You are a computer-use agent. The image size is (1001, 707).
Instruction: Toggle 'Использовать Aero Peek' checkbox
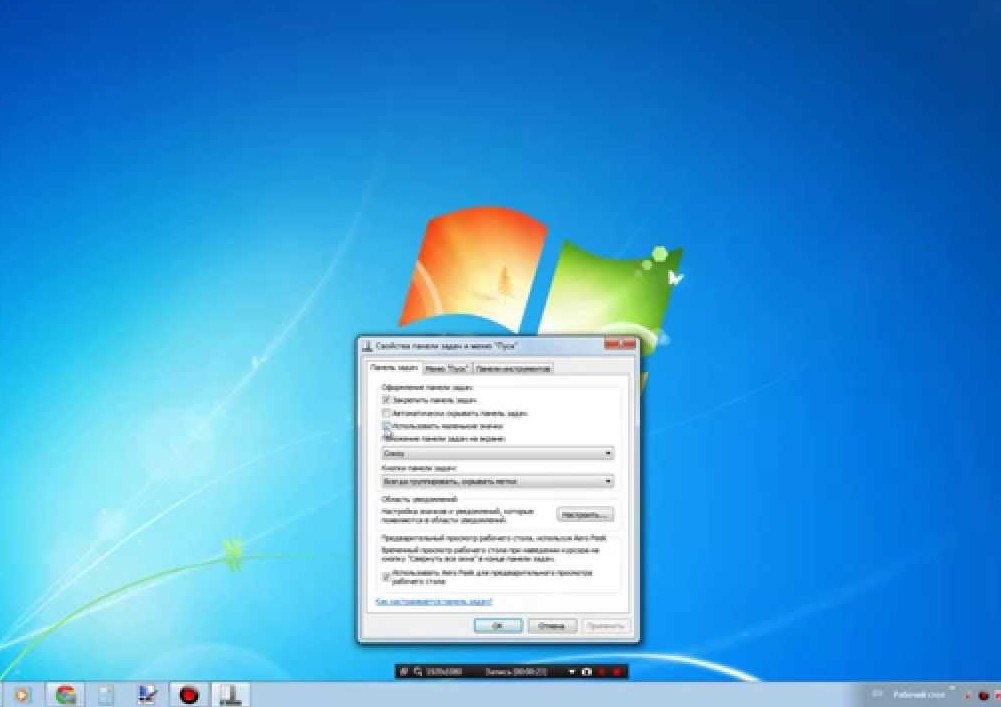[386, 577]
